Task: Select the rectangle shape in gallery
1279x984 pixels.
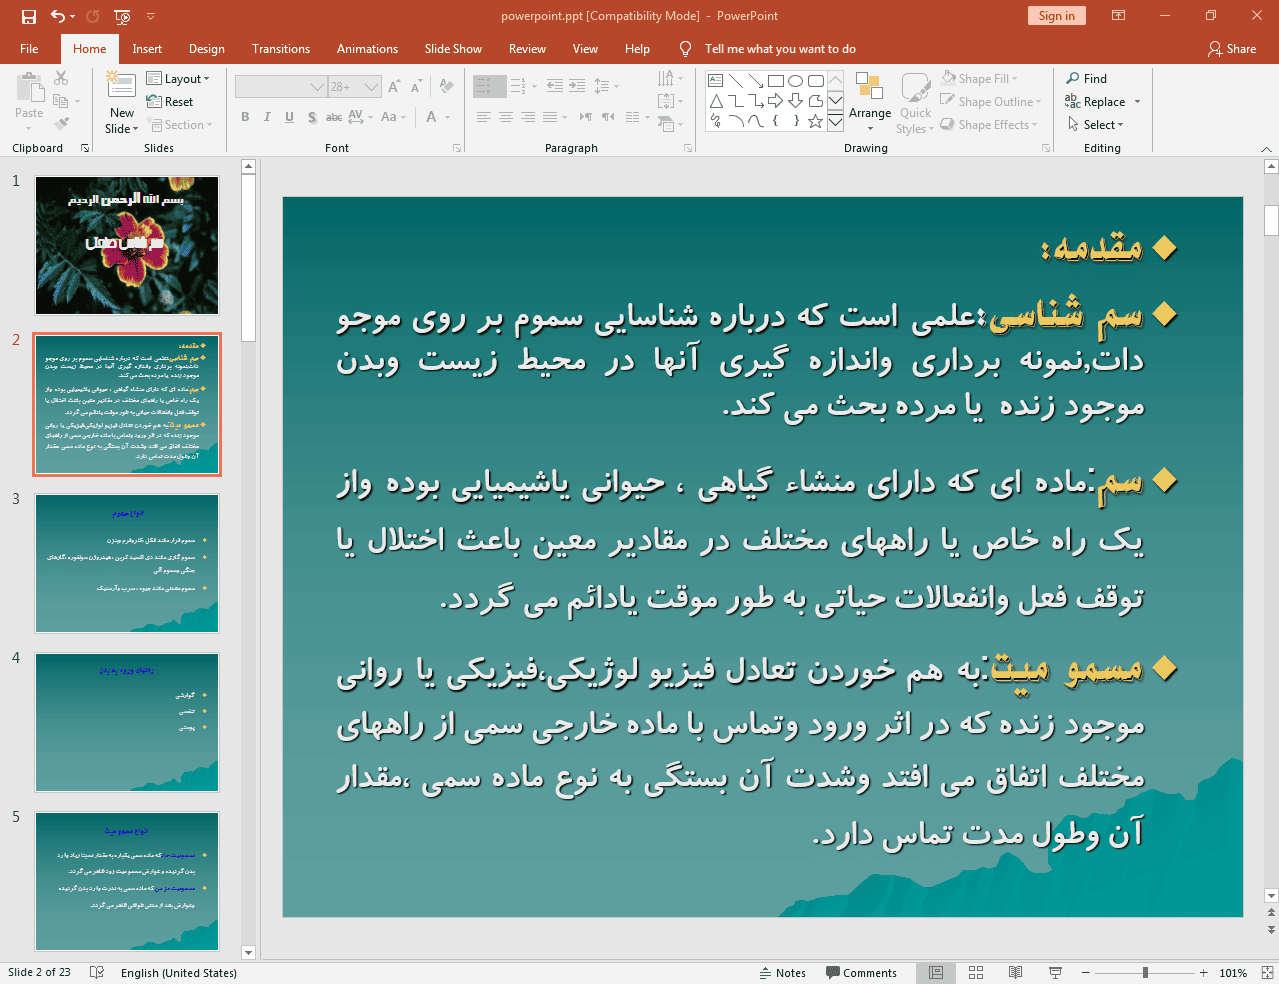Action: 775,81
